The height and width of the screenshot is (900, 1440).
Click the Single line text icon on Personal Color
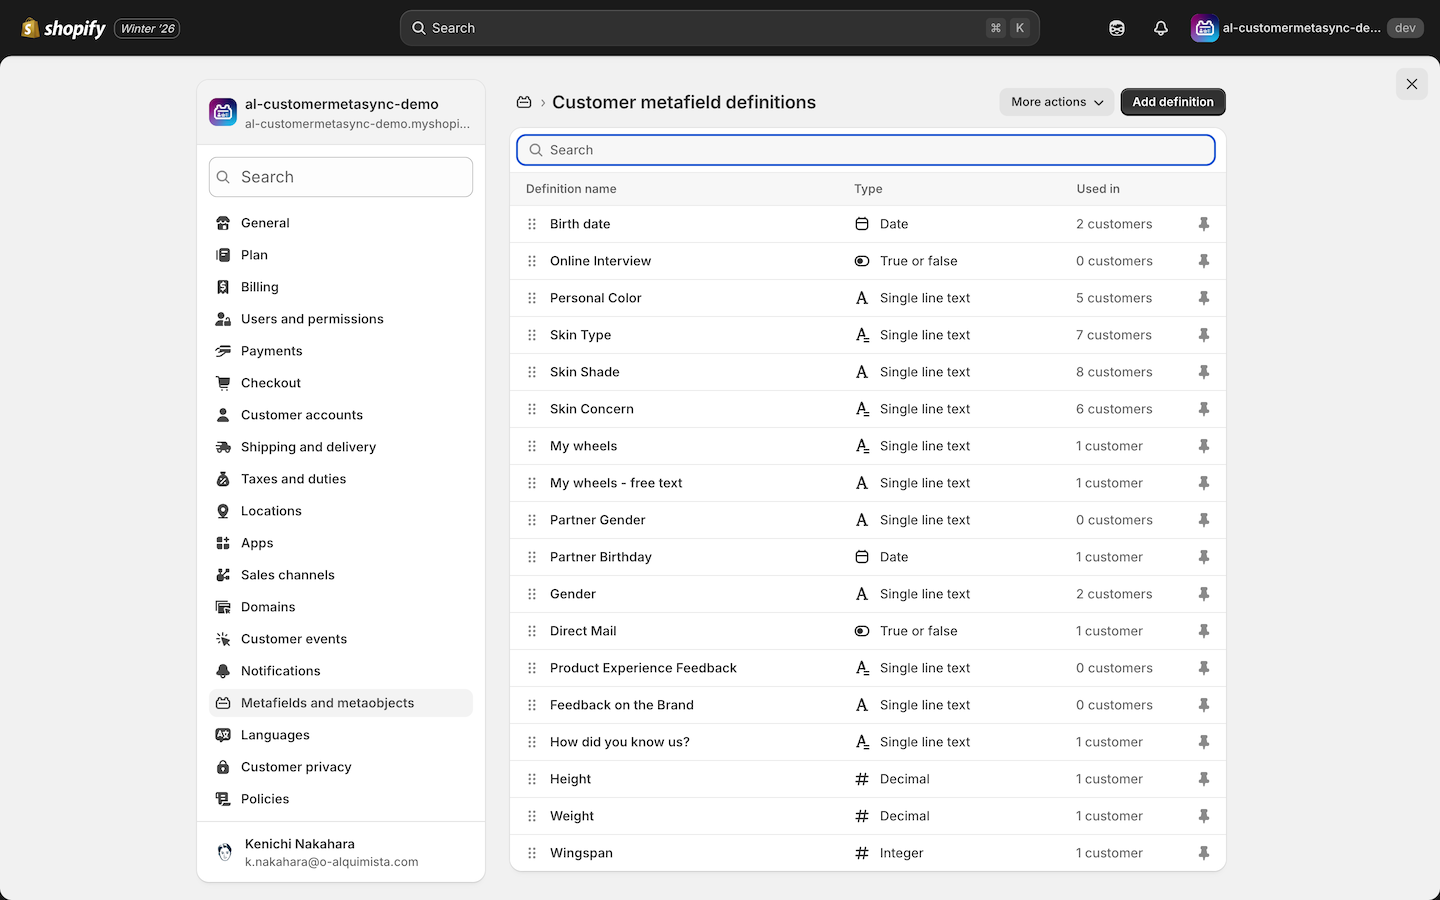(x=861, y=297)
